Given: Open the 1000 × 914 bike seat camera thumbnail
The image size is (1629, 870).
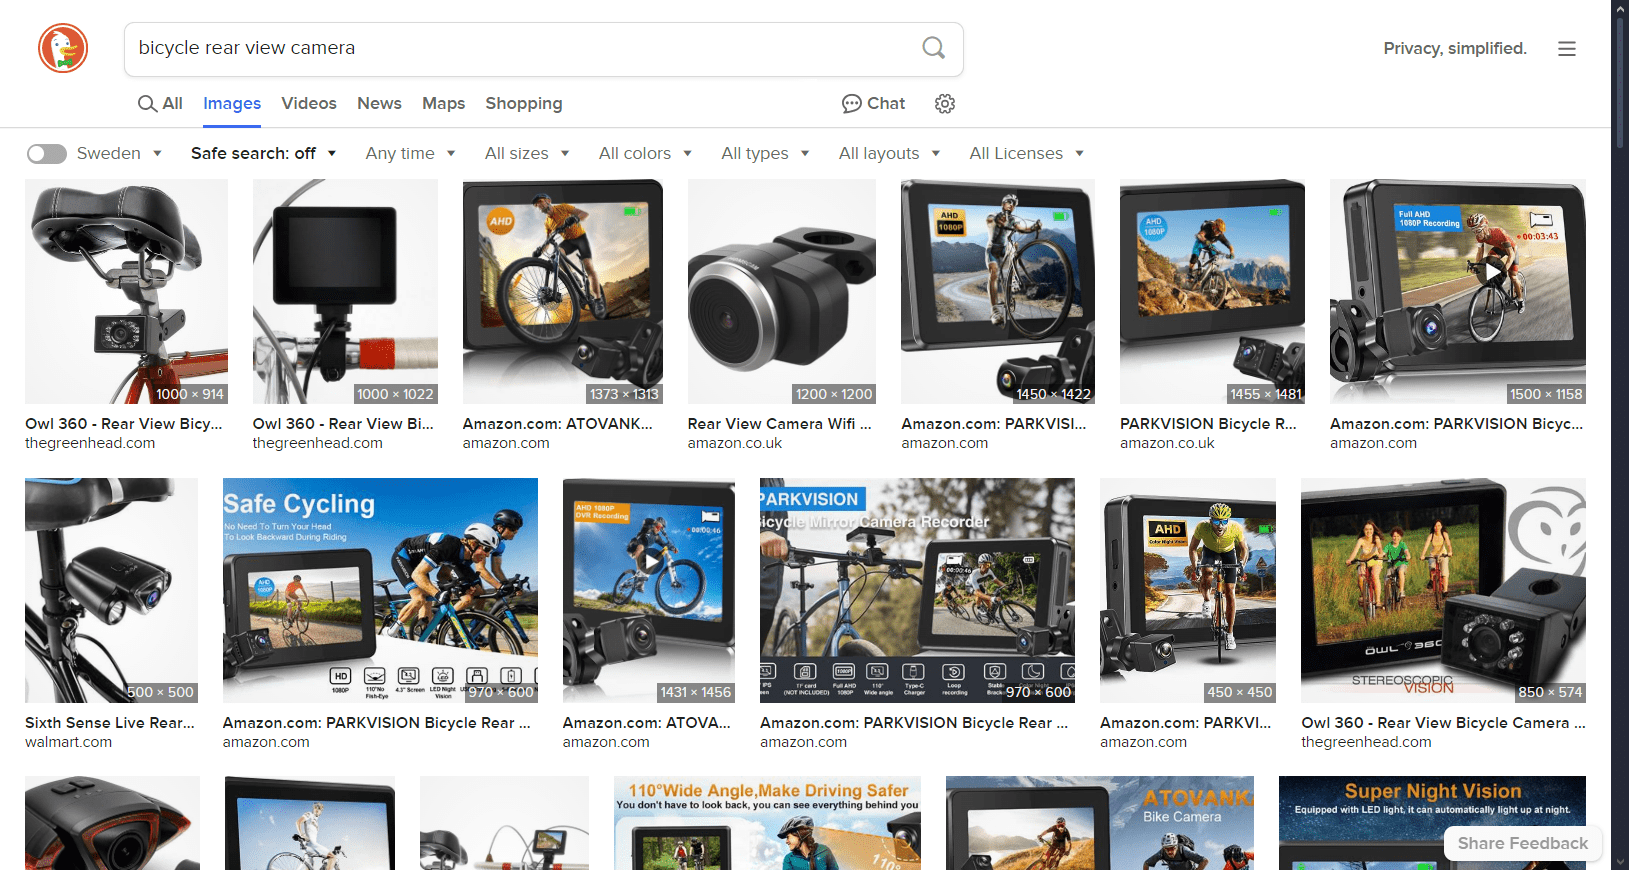Looking at the screenshot, I should pos(126,292).
